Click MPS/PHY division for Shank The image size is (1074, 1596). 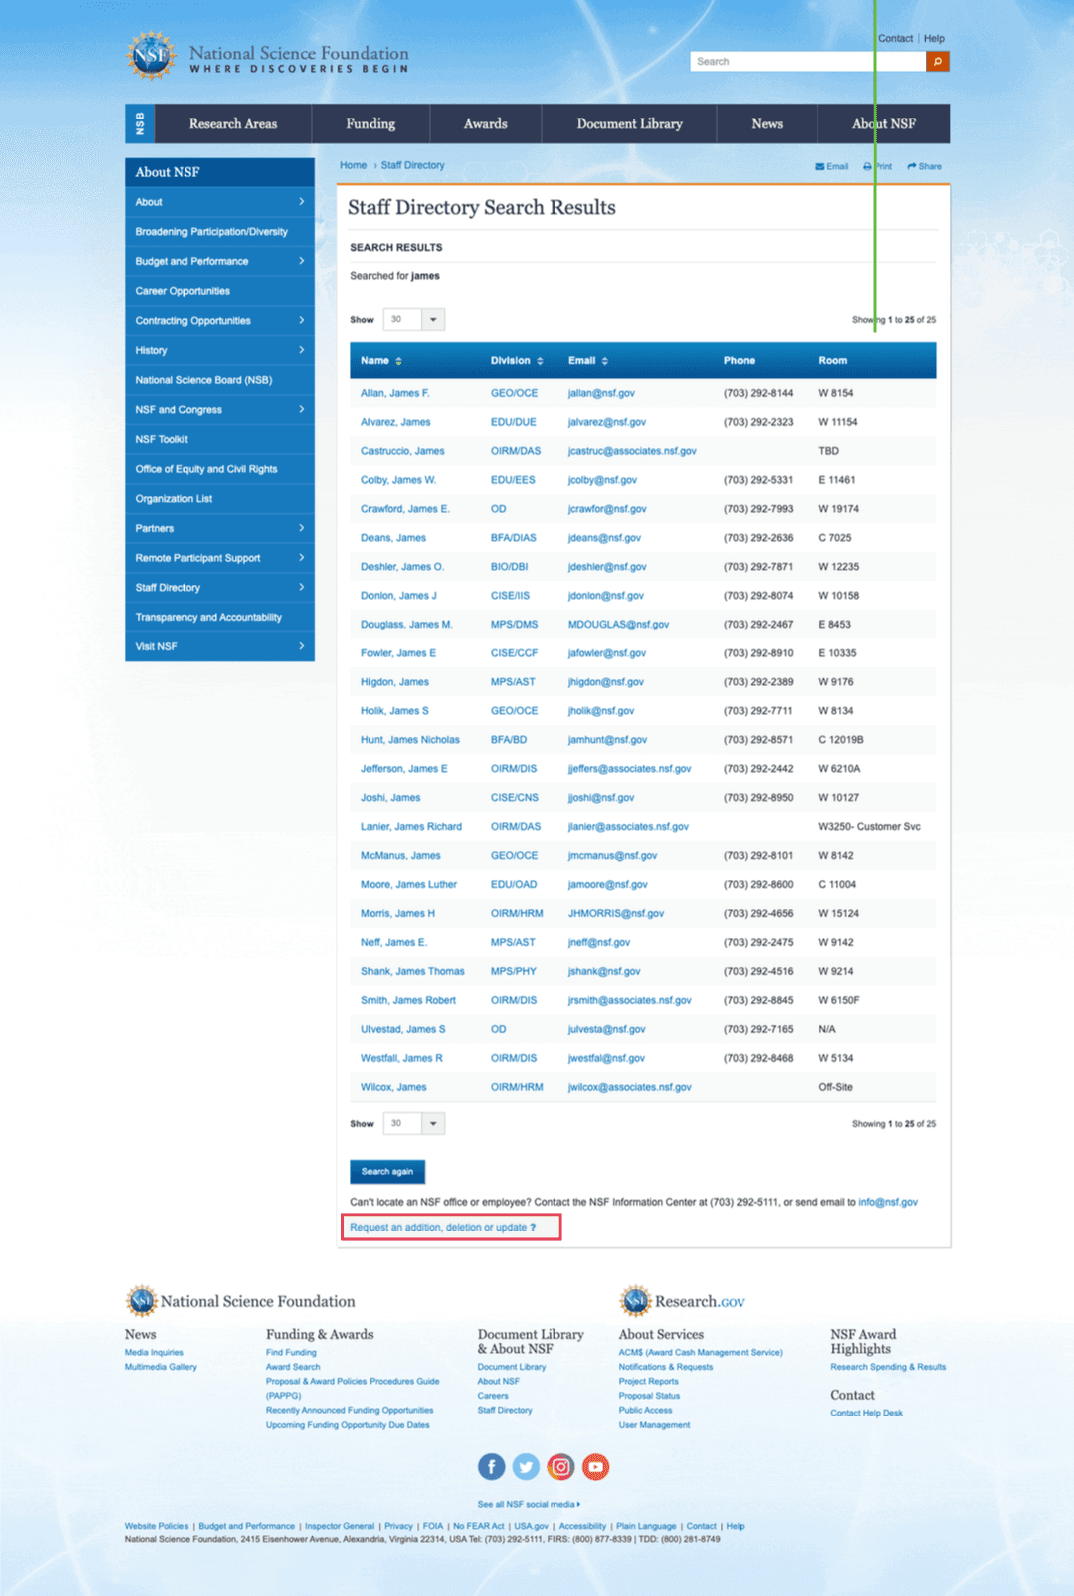pyautogui.click(x=513, y=971)
